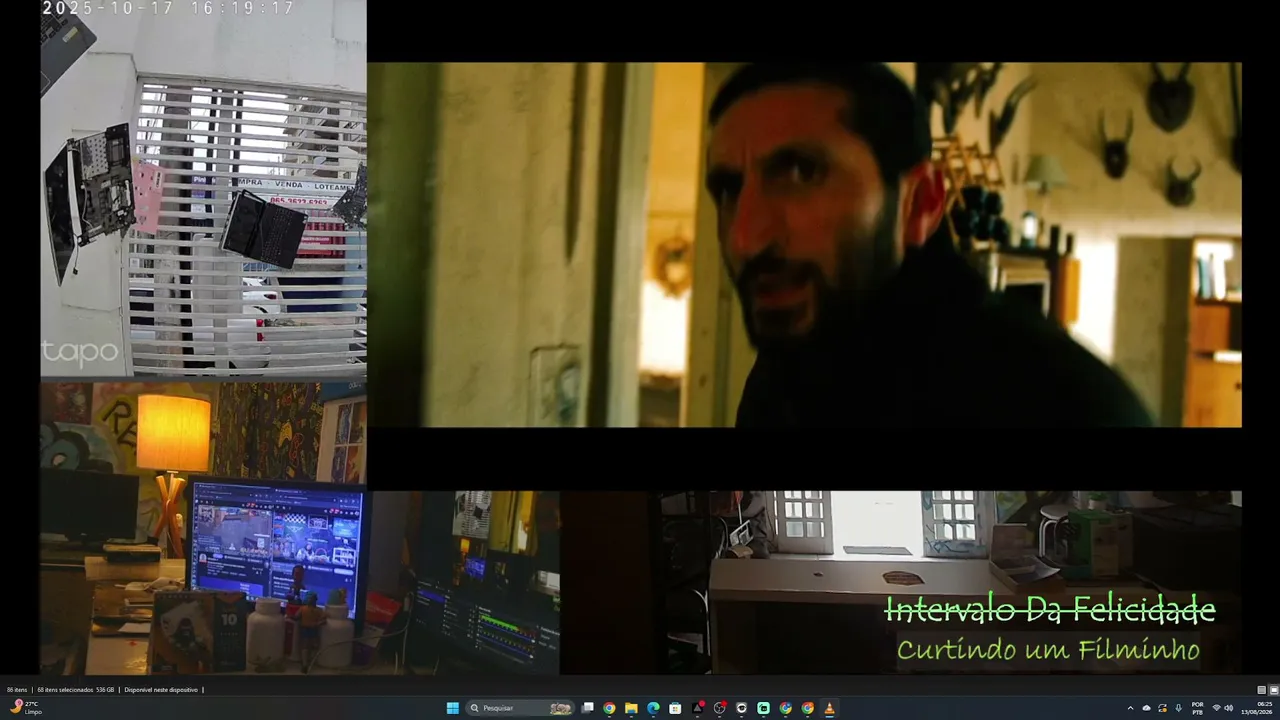1280x720 pixels.
Task: Open the round taskbar app with red badge
Action: (x=720, y=708)
